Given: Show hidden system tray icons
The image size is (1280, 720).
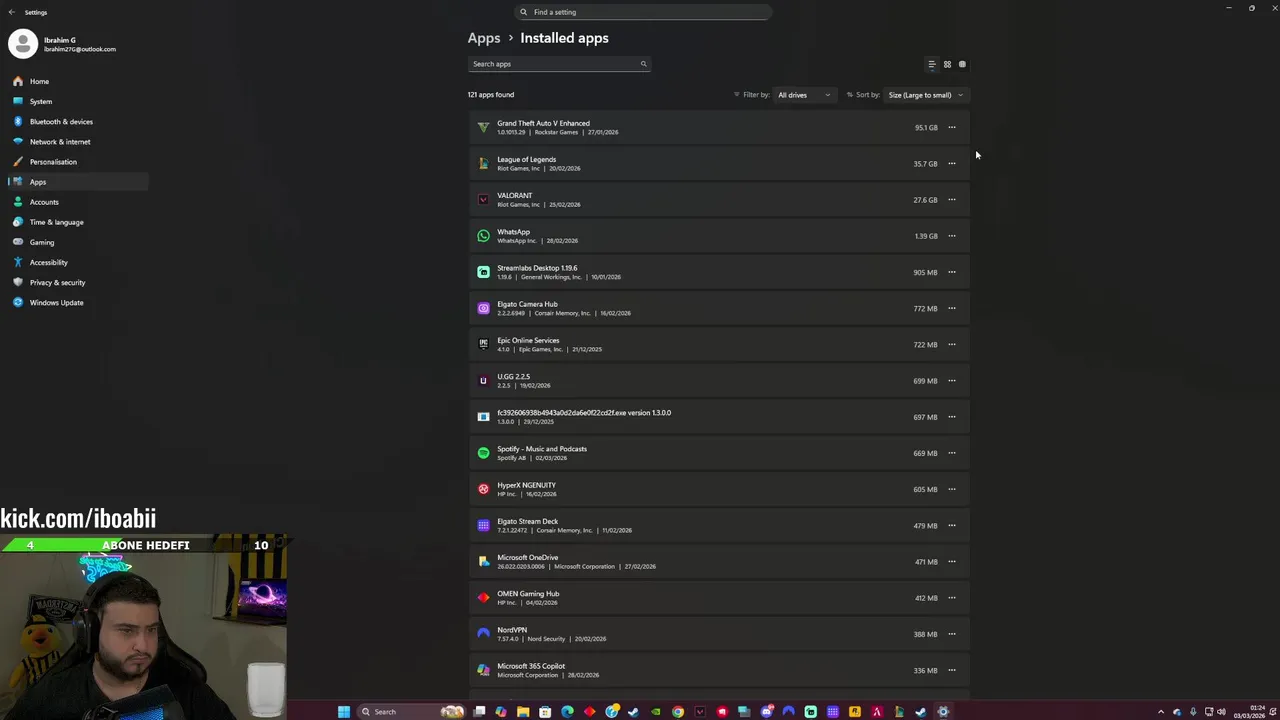Looking at the screenshot, I should pos(1161,712).
